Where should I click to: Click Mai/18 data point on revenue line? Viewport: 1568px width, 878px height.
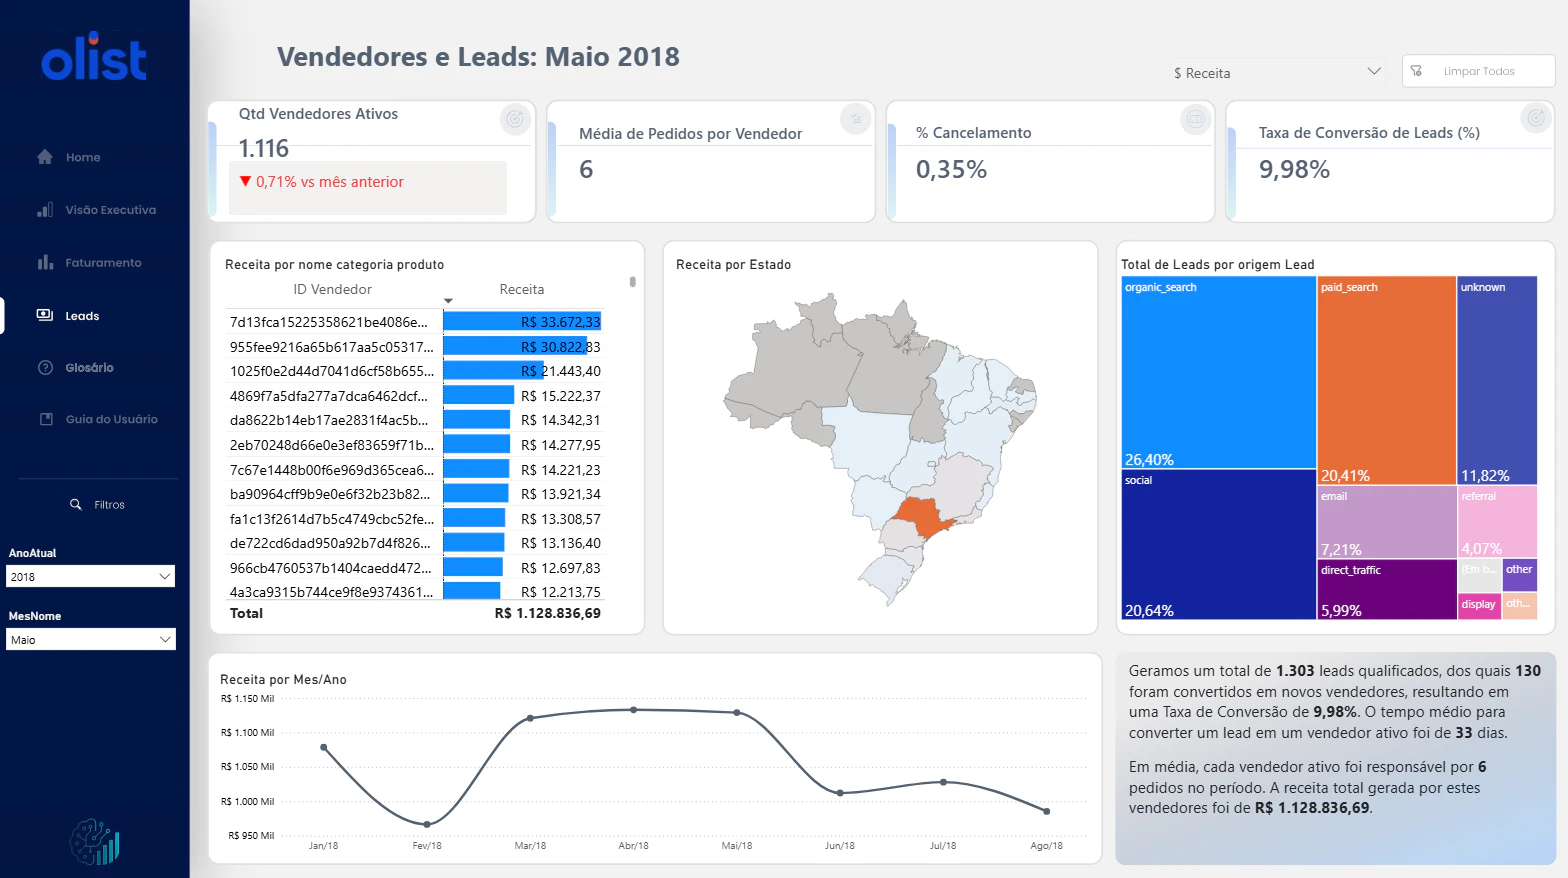[737, 713]
